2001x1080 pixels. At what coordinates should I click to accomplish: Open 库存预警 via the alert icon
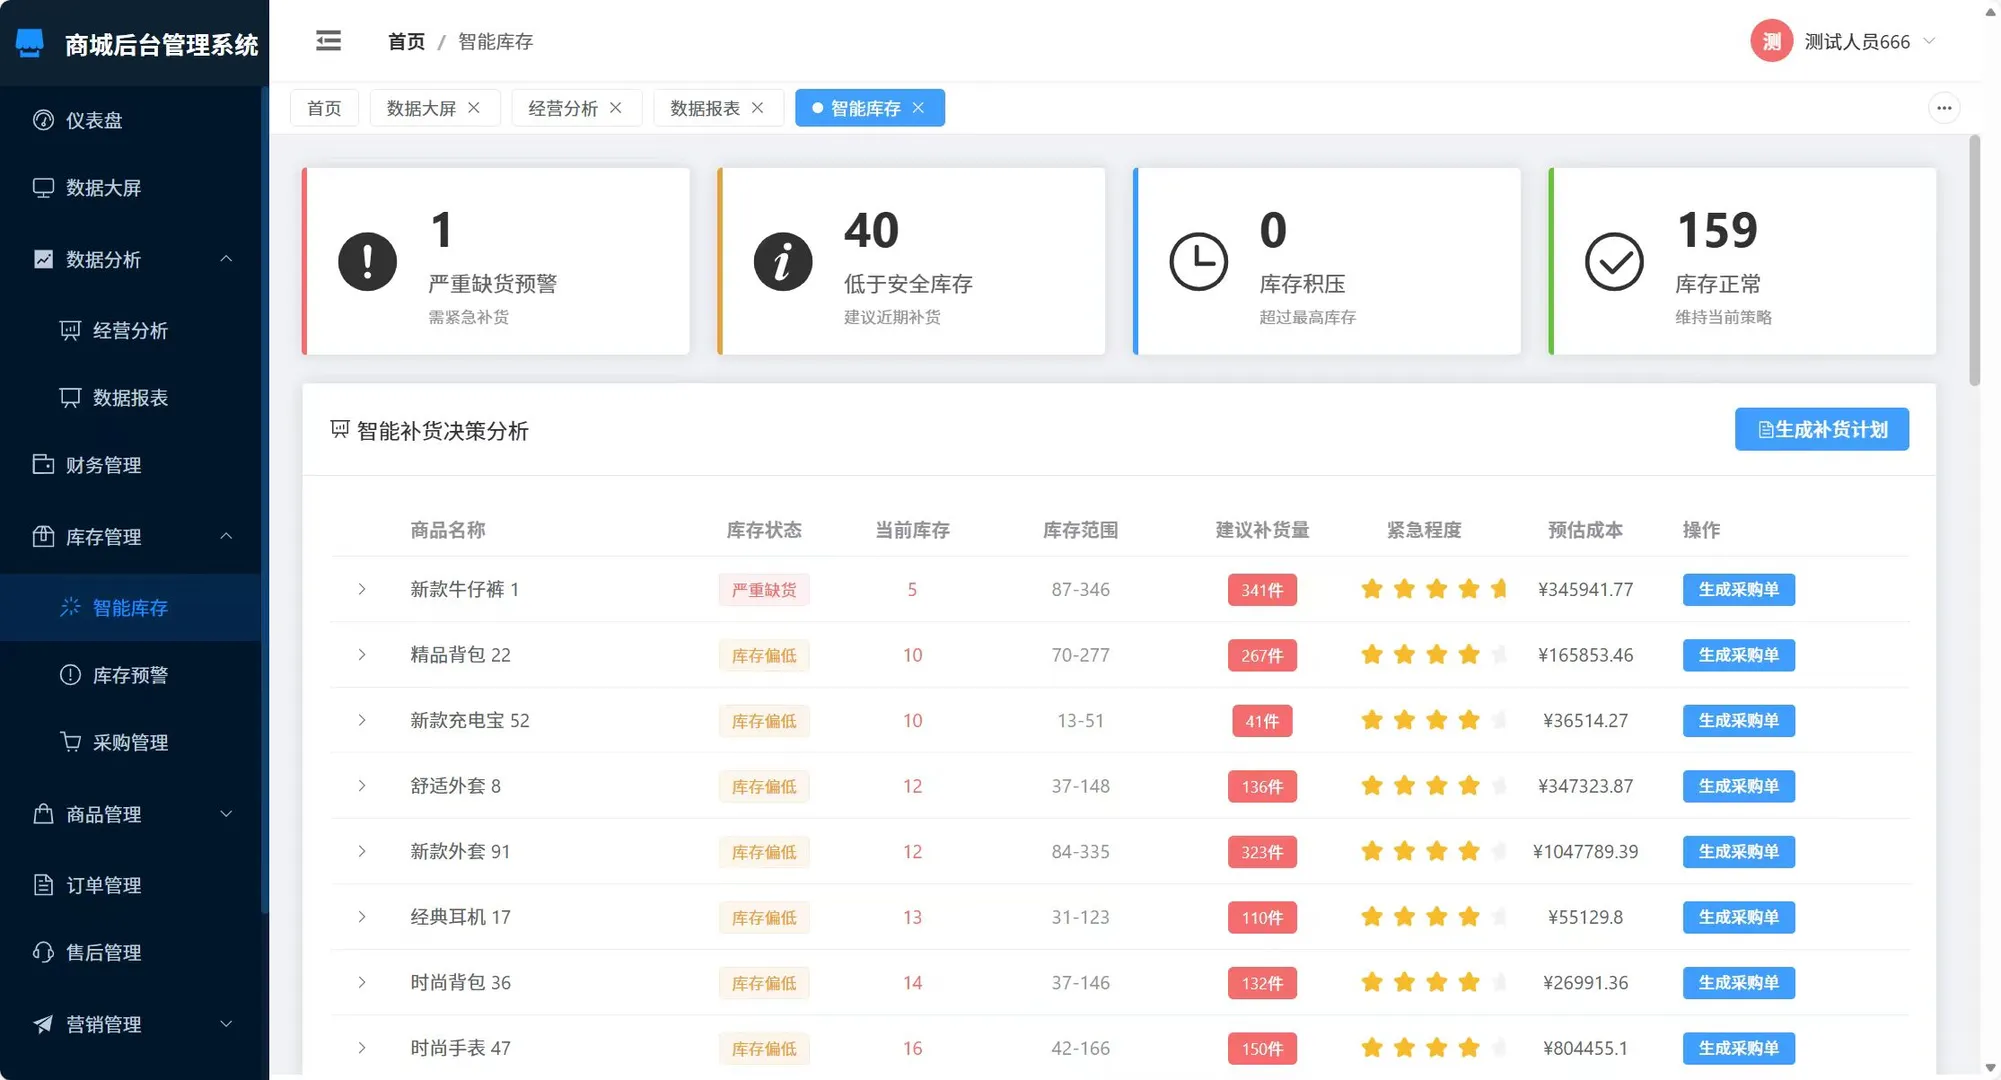(69, 675)
